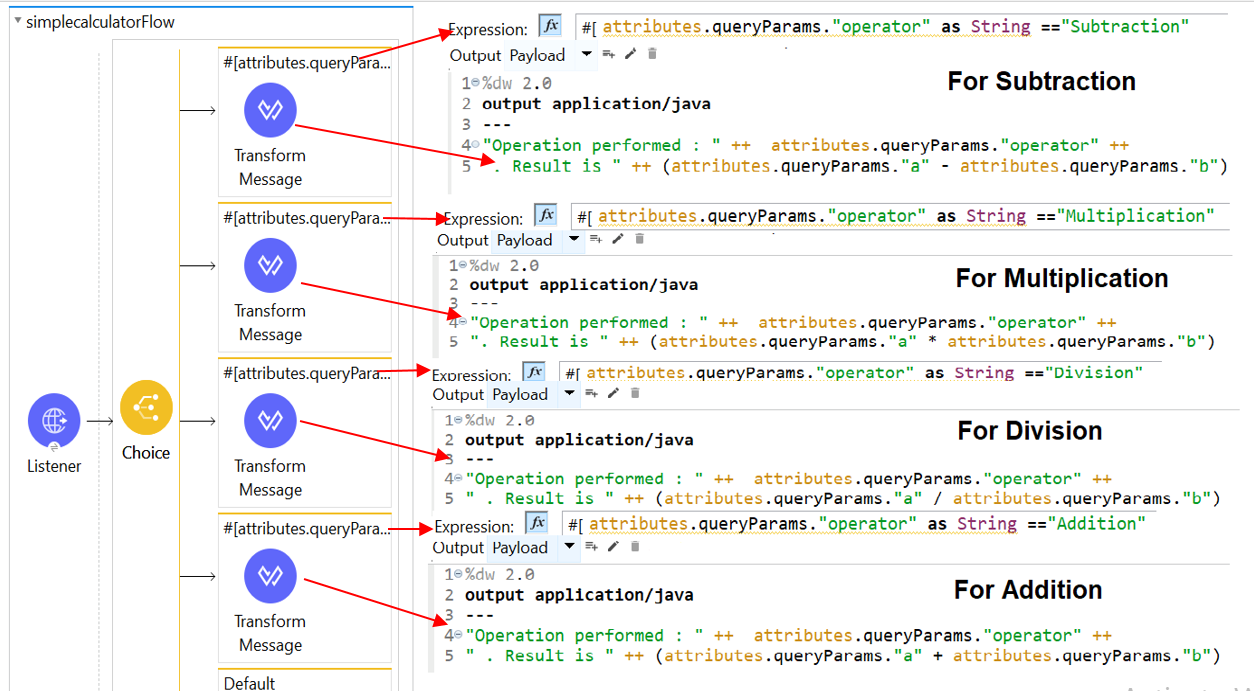Collapse the simplecalculatorFlow container
Viewport: 1254px width, 691px height.
tap(19, 22)
